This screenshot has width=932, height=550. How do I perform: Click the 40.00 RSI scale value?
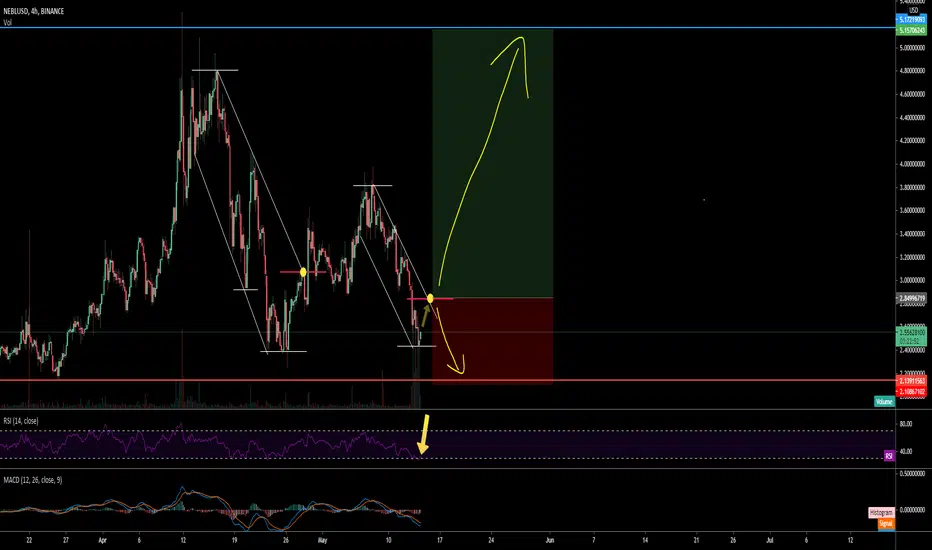click(906, 451)
